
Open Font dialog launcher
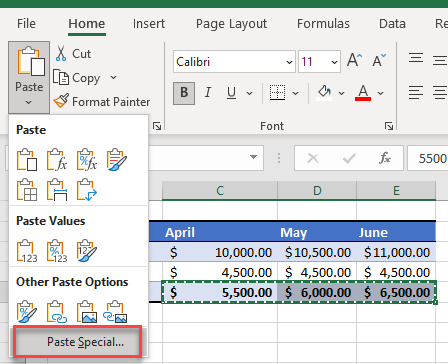(x=389, y=126)
